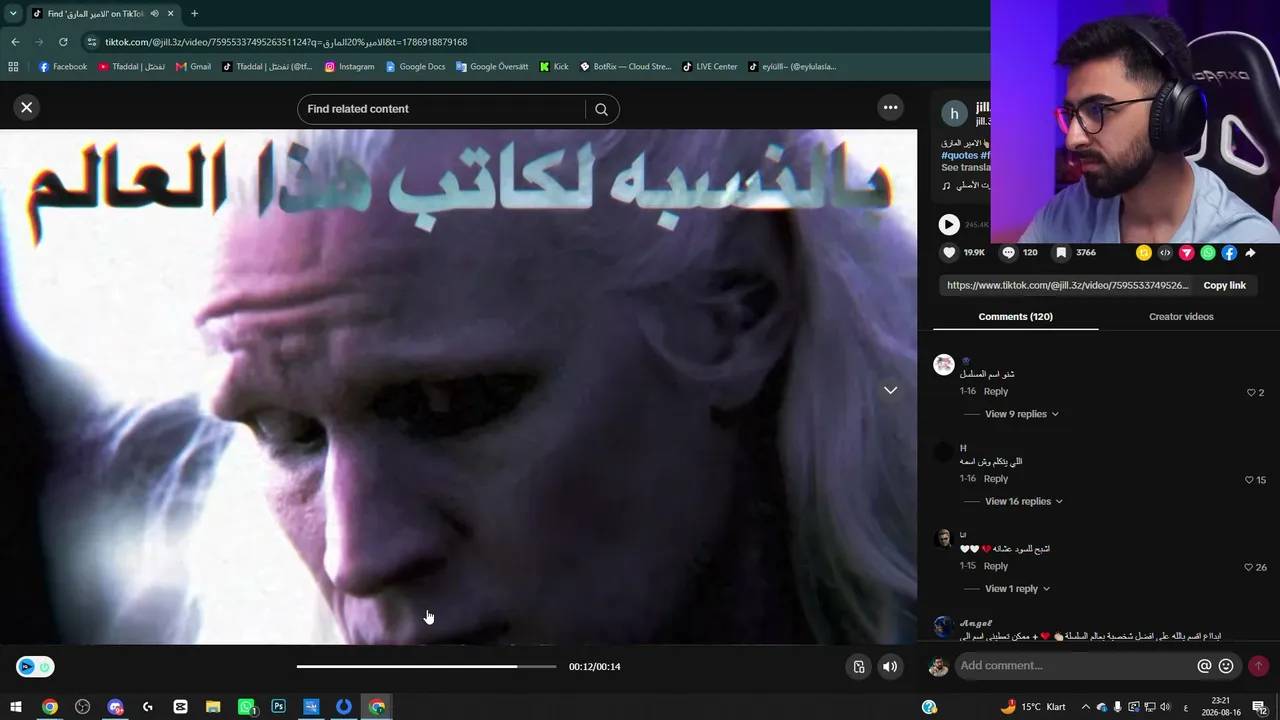This screenshot has height=720, width=1280.
Task: Select the TikTok browser tab
Action: tap(103, 13)
